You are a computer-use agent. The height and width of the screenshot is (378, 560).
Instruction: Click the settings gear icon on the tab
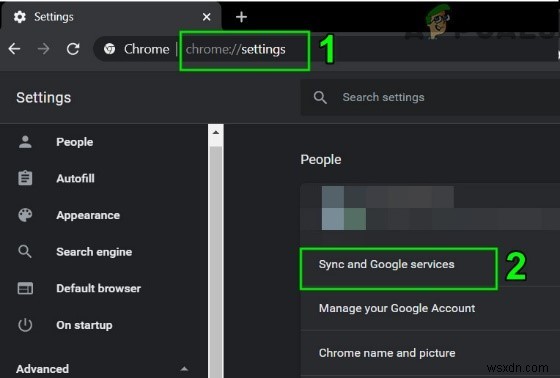[20, 17]
